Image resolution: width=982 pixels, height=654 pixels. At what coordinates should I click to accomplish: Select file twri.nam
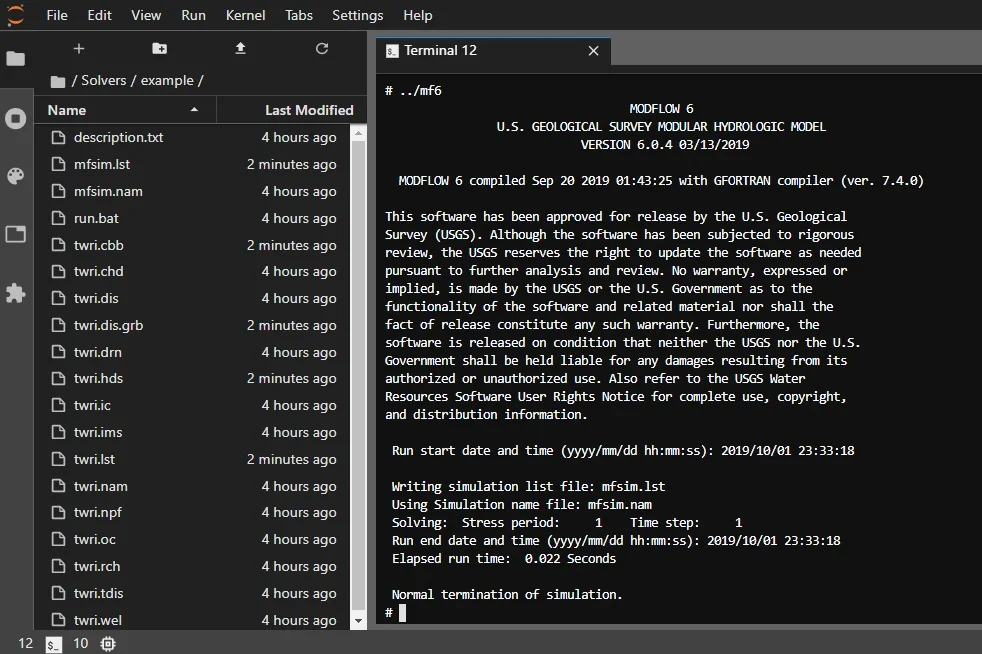[192, 486]
